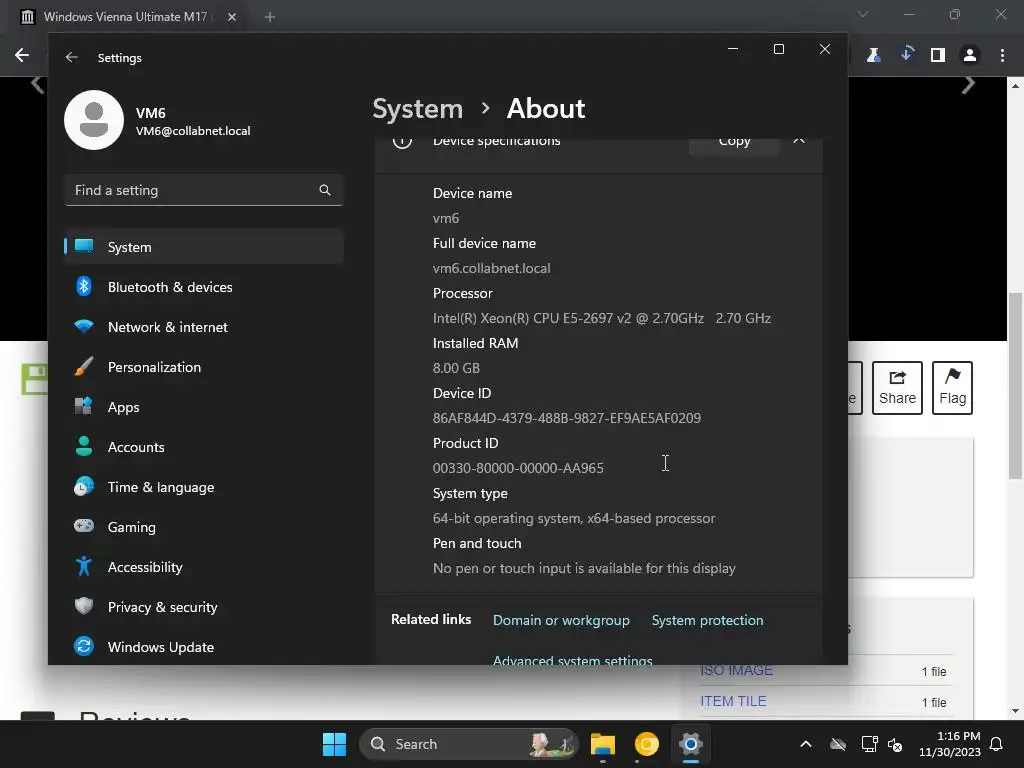Click the Accessibility figure icon
This screenshot has width=1024, height=768.
pos(84,566)
